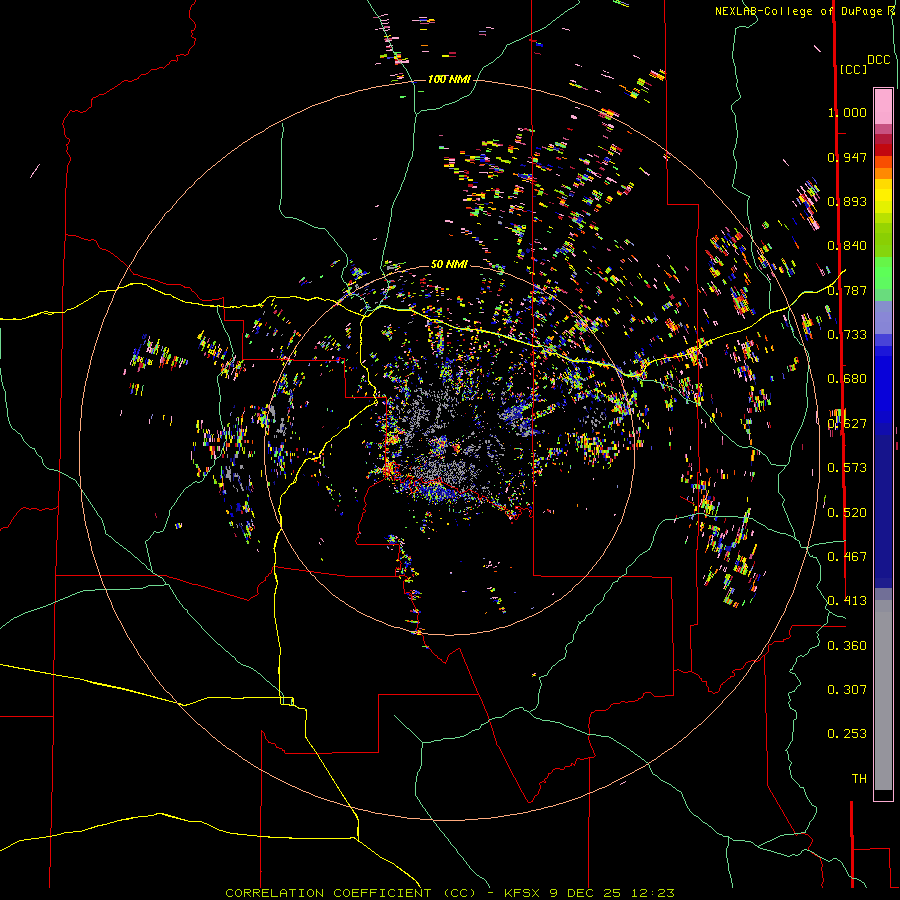Click the 9 DEC 25 date text
The width and height of the screenshot is (900, 900).
click(586, 893)
